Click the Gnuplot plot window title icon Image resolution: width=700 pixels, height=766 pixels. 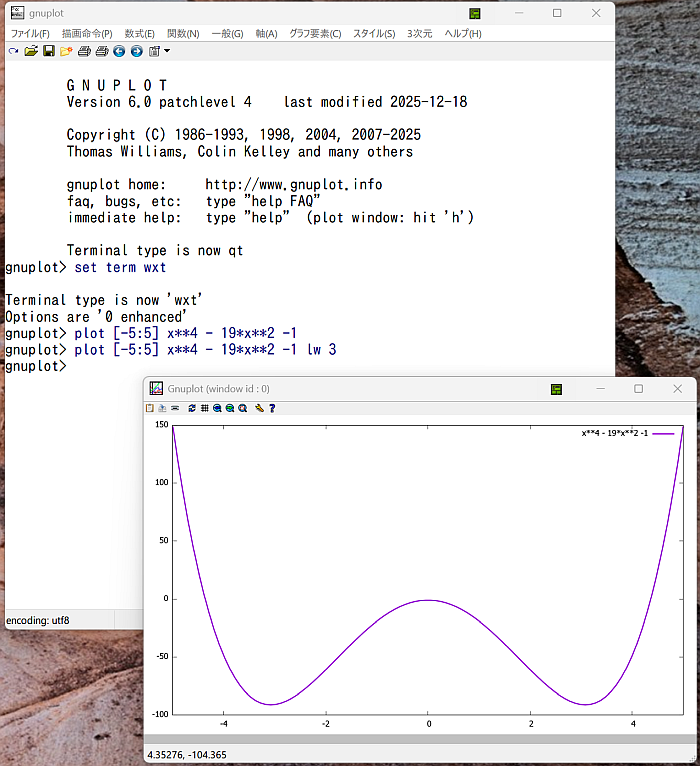[x=156, y=388]
